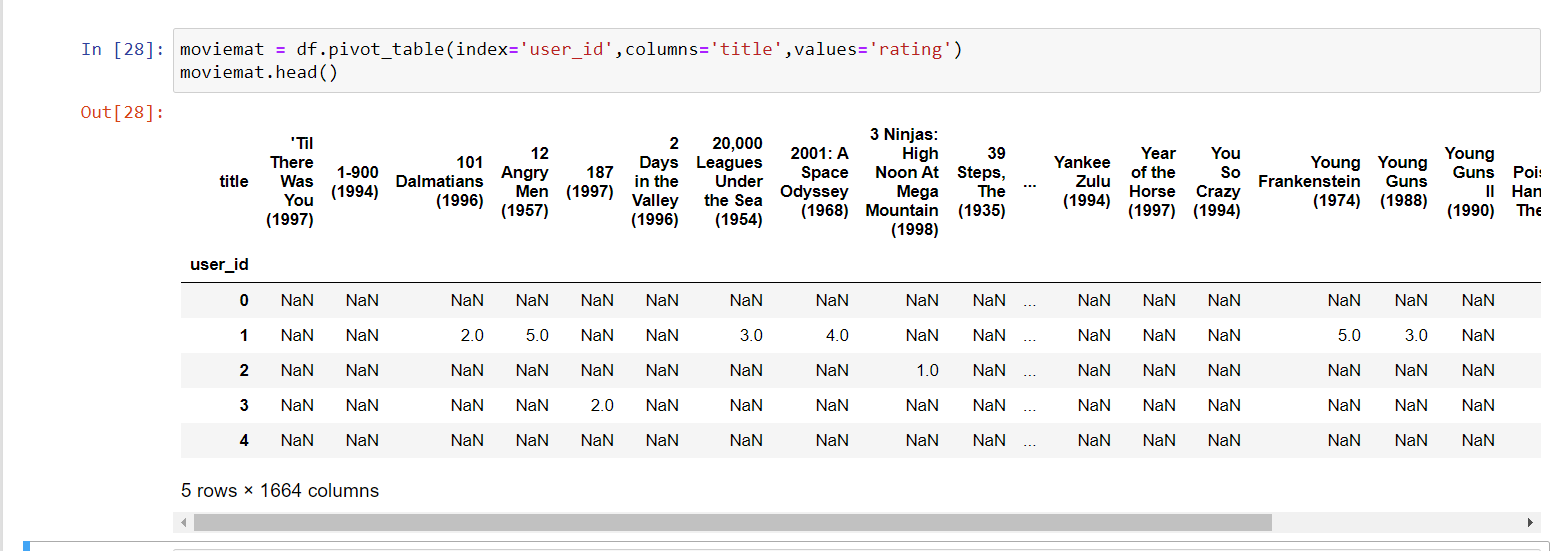Image resolution: width=1559 pixels, height=551 pixels.
Task: Select the Year of the Horse header
Action: click(x=1152, y=182)
